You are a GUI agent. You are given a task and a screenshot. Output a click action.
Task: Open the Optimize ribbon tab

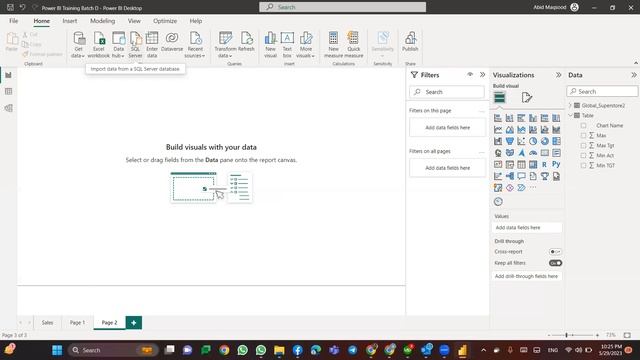pyautogui.click(x=165, y=21)
